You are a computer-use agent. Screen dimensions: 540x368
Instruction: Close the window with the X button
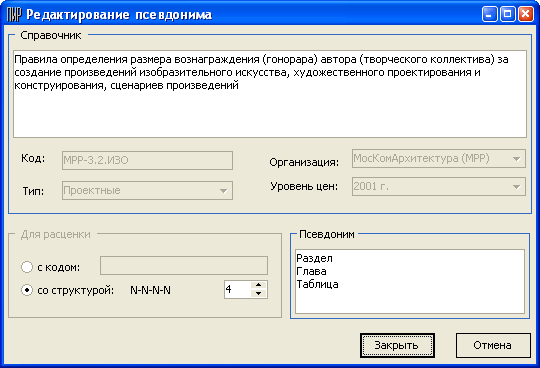click(526, 14)
